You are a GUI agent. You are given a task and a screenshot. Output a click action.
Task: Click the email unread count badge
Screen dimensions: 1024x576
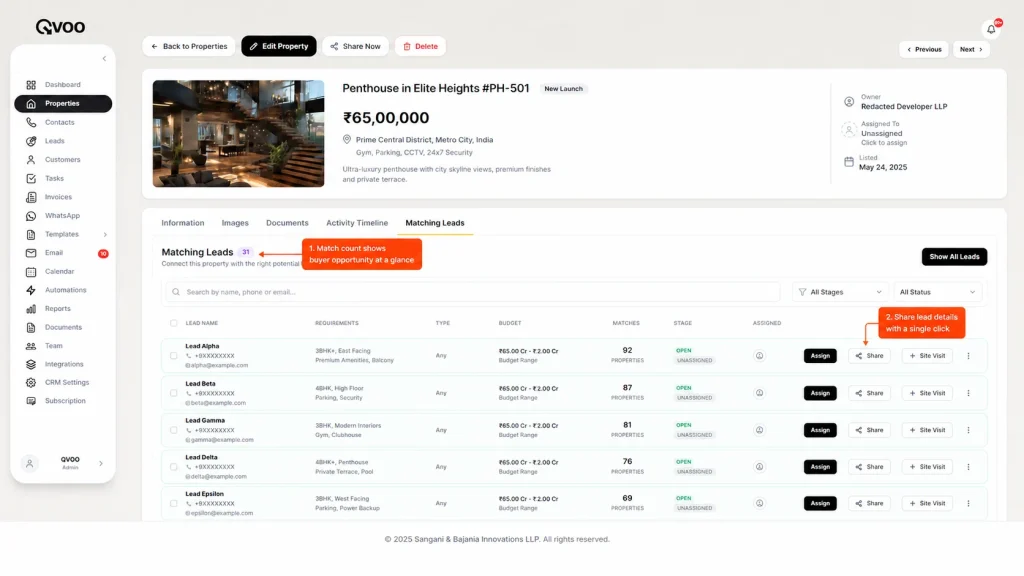tap(103, 253)
